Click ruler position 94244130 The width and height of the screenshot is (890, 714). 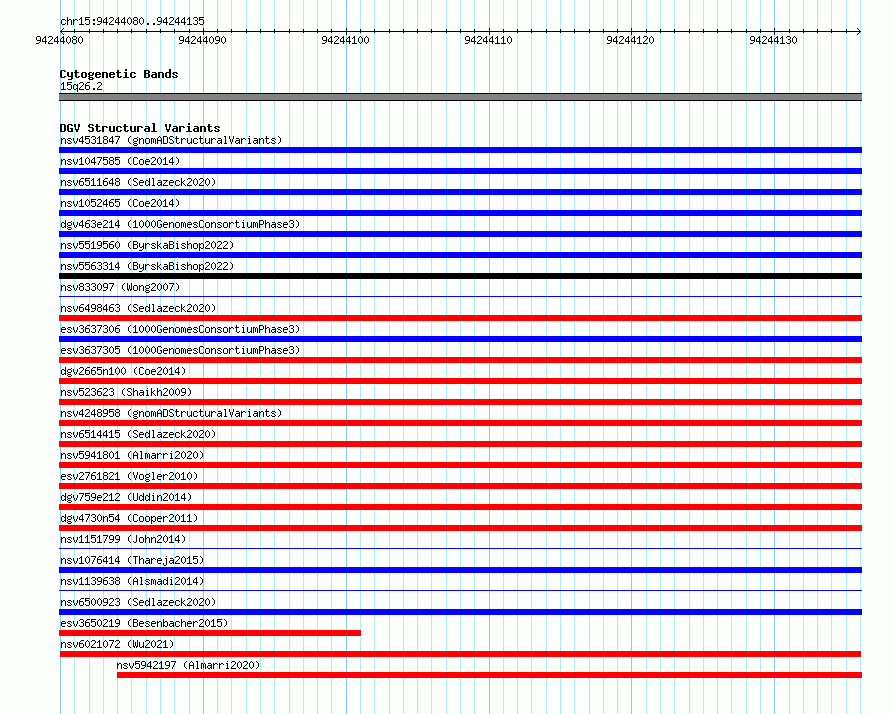click(x=773, y=40)
